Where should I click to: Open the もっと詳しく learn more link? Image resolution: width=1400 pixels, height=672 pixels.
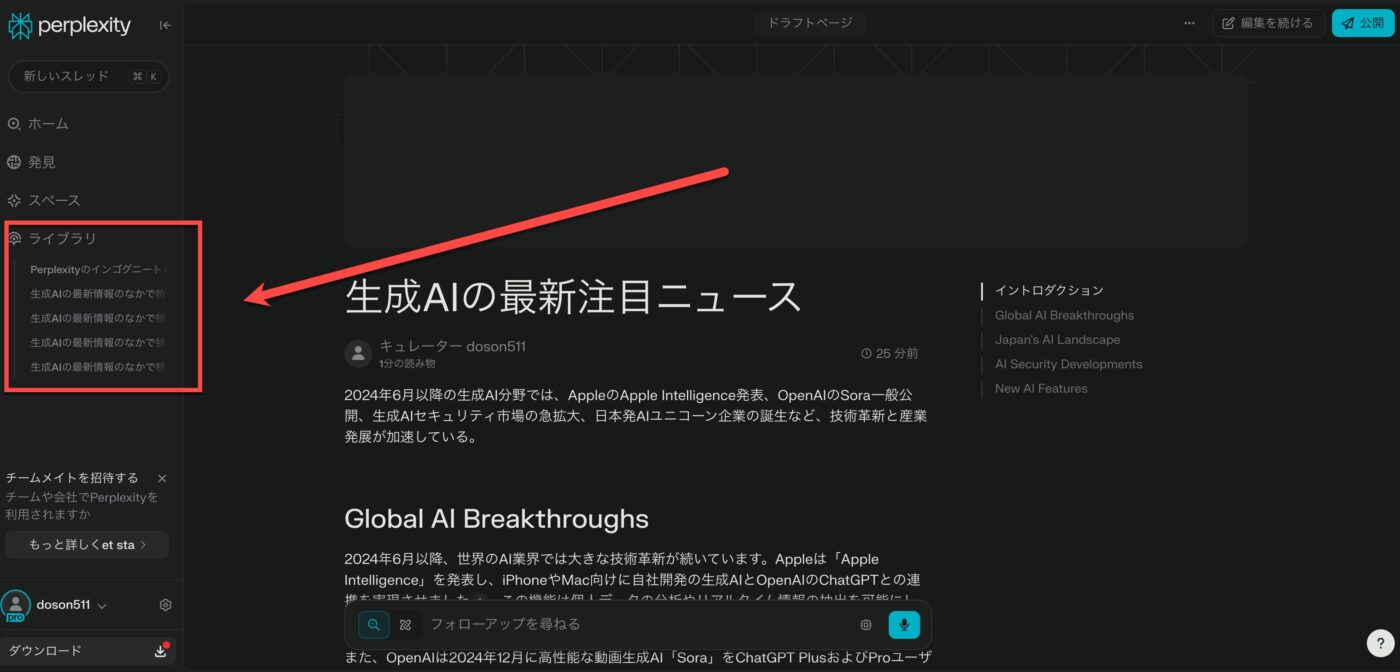pyautogui.click(x=87, y=545)
